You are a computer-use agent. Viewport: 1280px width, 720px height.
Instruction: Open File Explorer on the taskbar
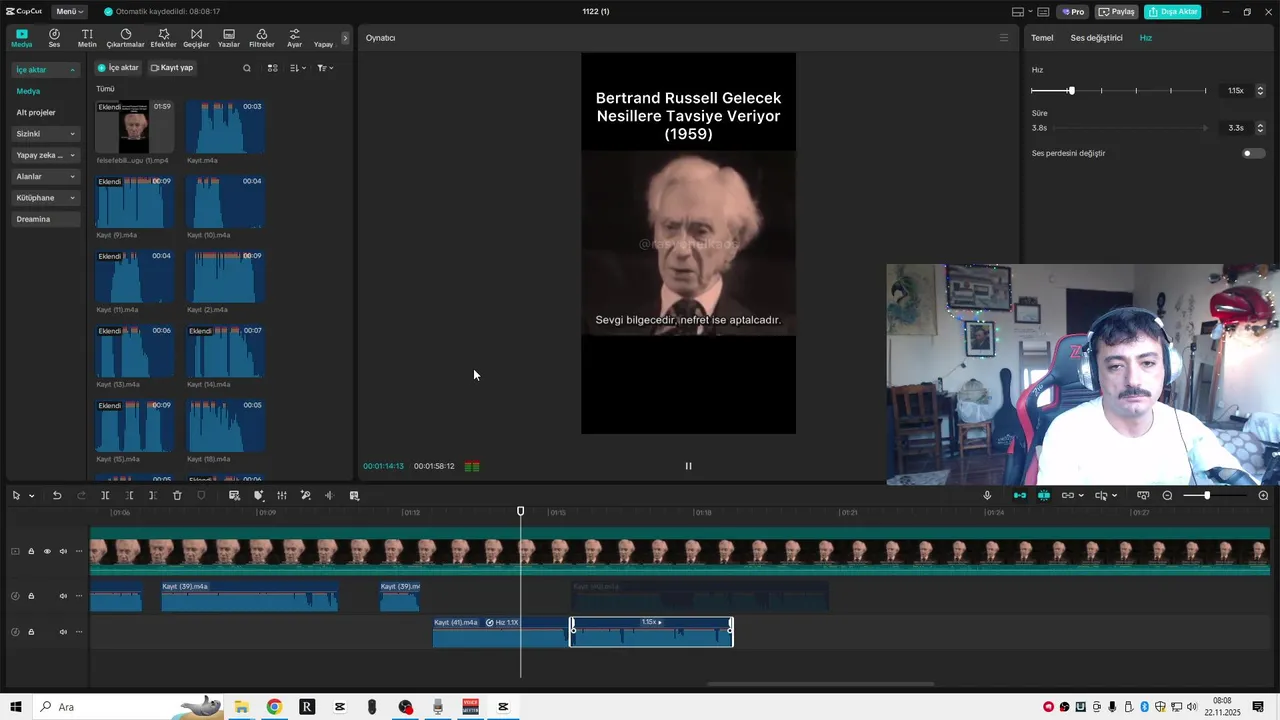pos(241,707)
